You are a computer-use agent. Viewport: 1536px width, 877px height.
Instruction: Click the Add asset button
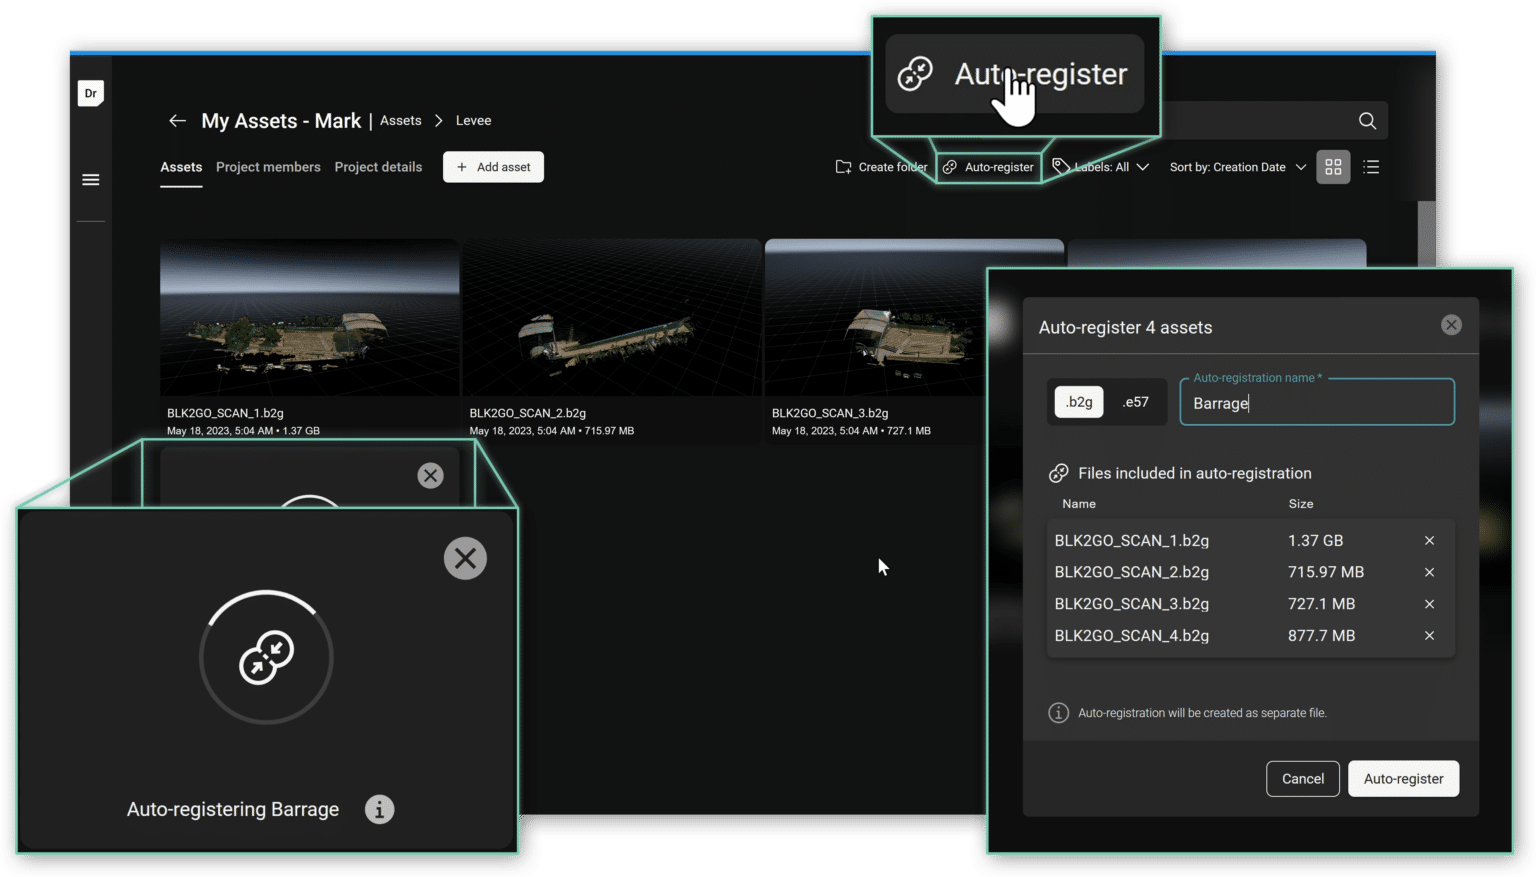pyautogui.click(x=493, y=167)
